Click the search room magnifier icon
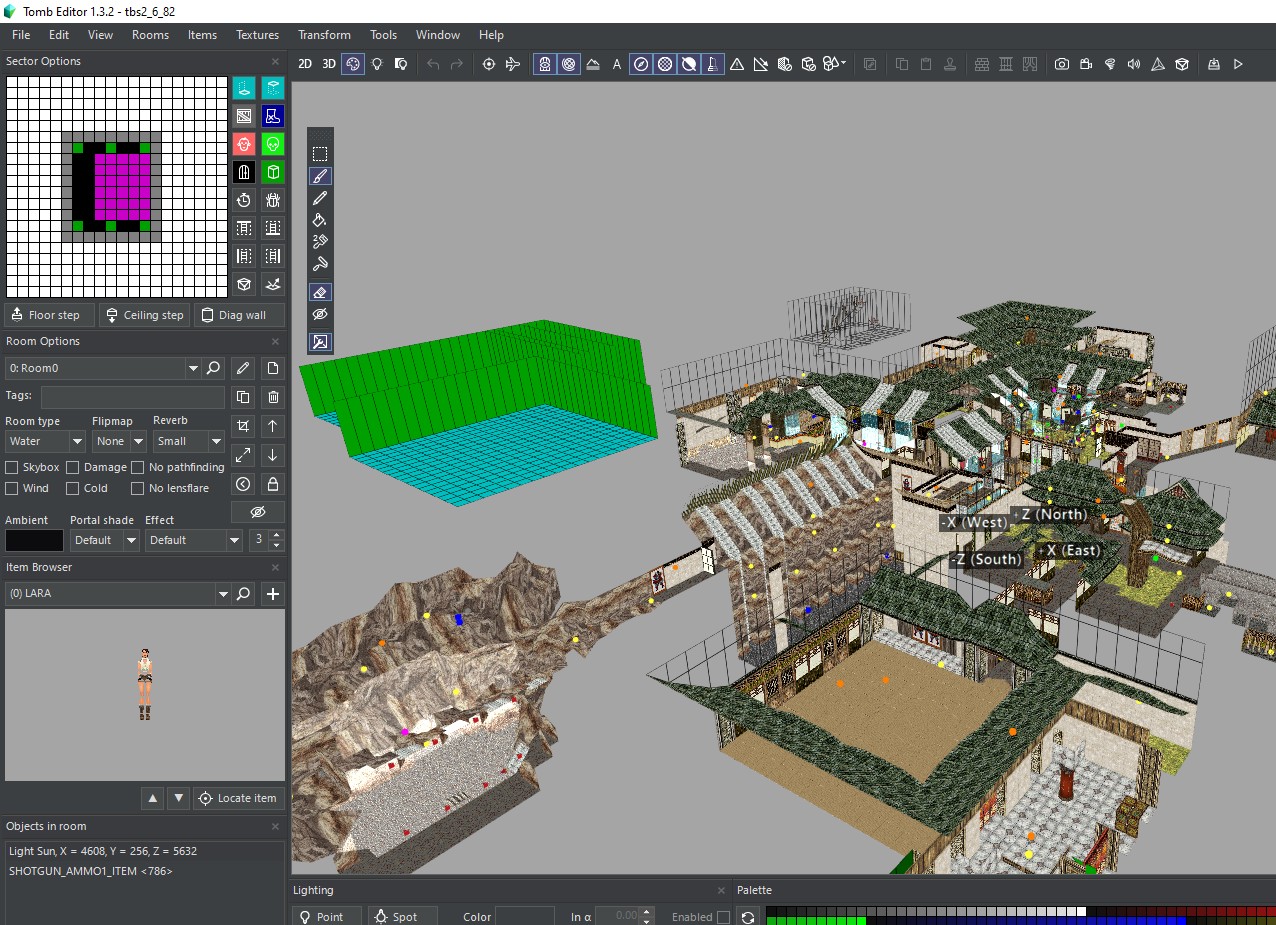Image resolution: width=1276 pixels, height=925 pixels. coord(213,368)
